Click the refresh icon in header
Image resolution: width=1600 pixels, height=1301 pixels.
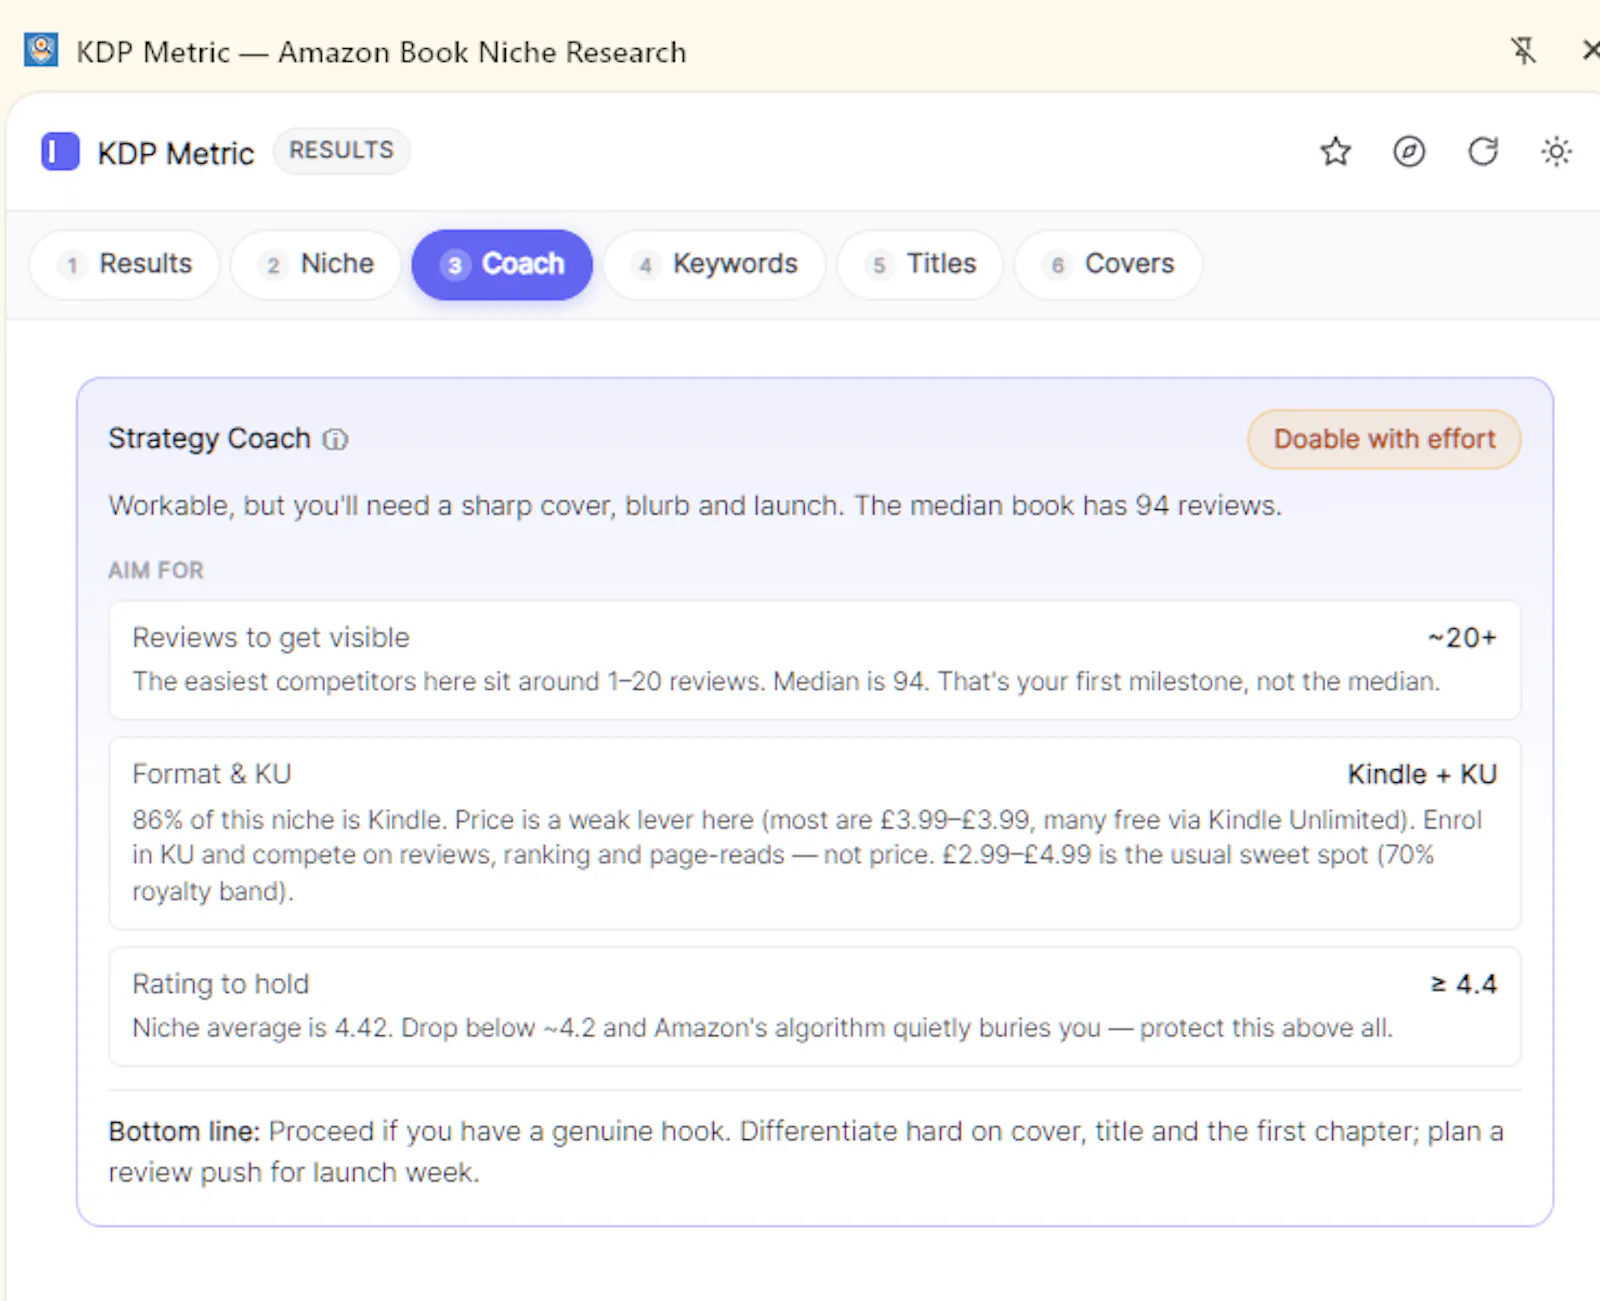[x=1483, y=152]
